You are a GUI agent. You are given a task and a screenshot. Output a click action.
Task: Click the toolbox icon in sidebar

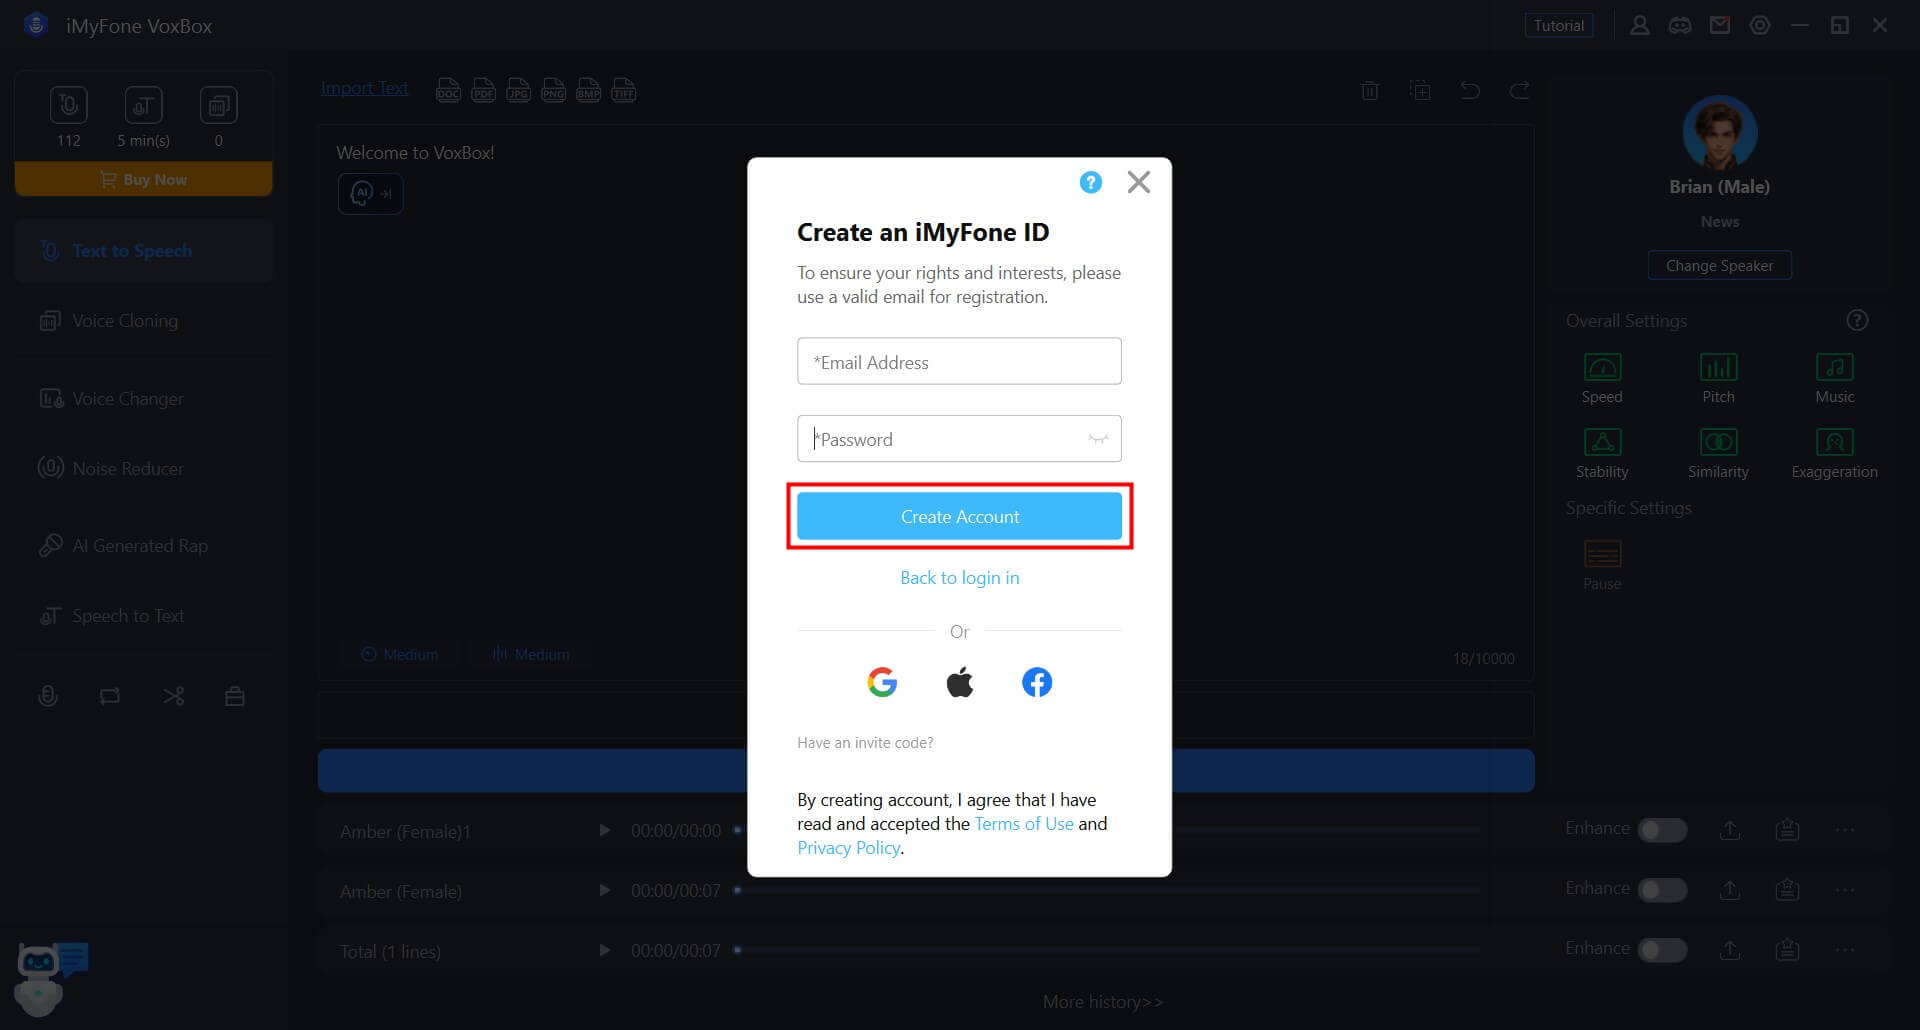click(235, 696)
